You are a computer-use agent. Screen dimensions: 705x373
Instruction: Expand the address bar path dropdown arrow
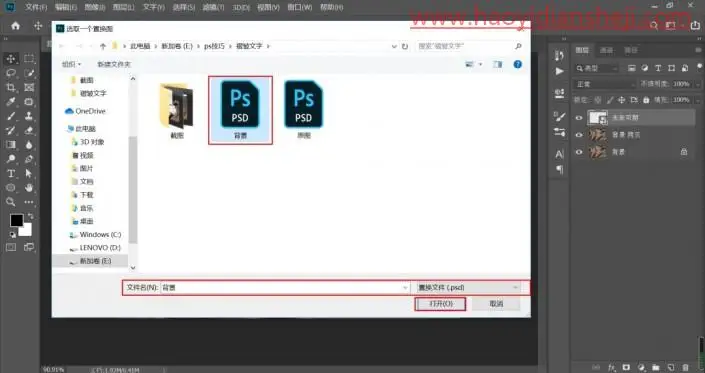point(394,46)
